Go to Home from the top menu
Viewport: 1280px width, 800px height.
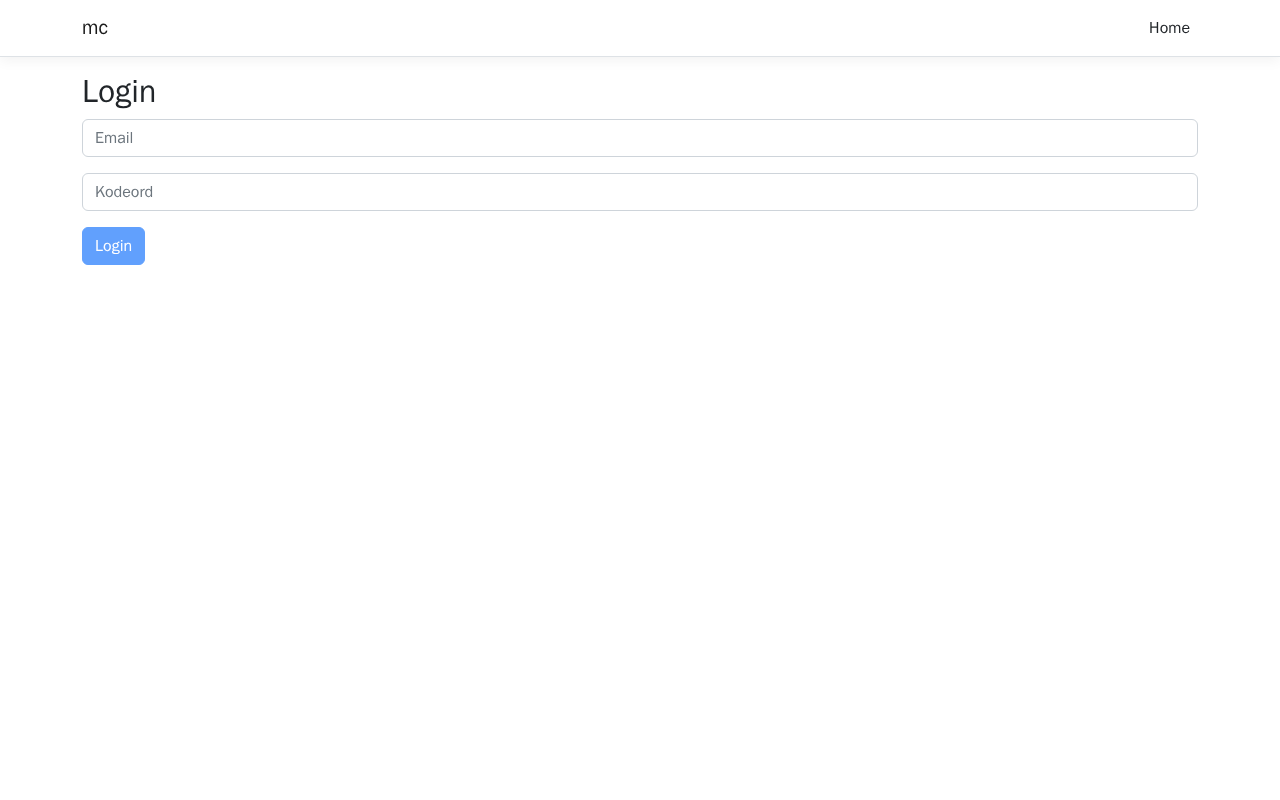[x=1169, y=28]
